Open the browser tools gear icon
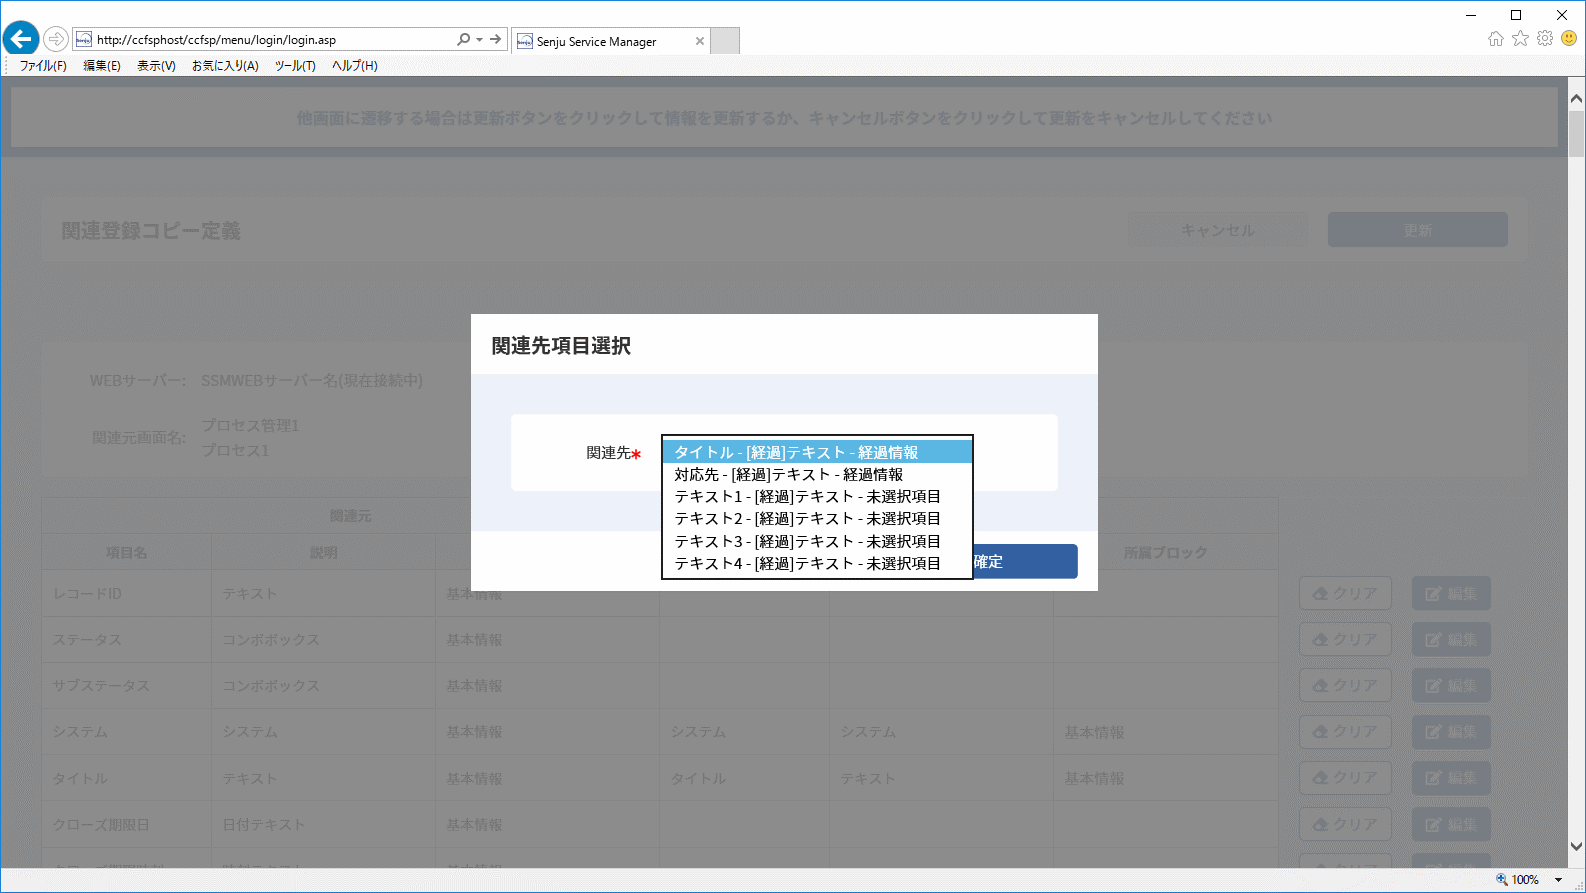The height and width of the screenshot is (893, 1586). 1545,39
